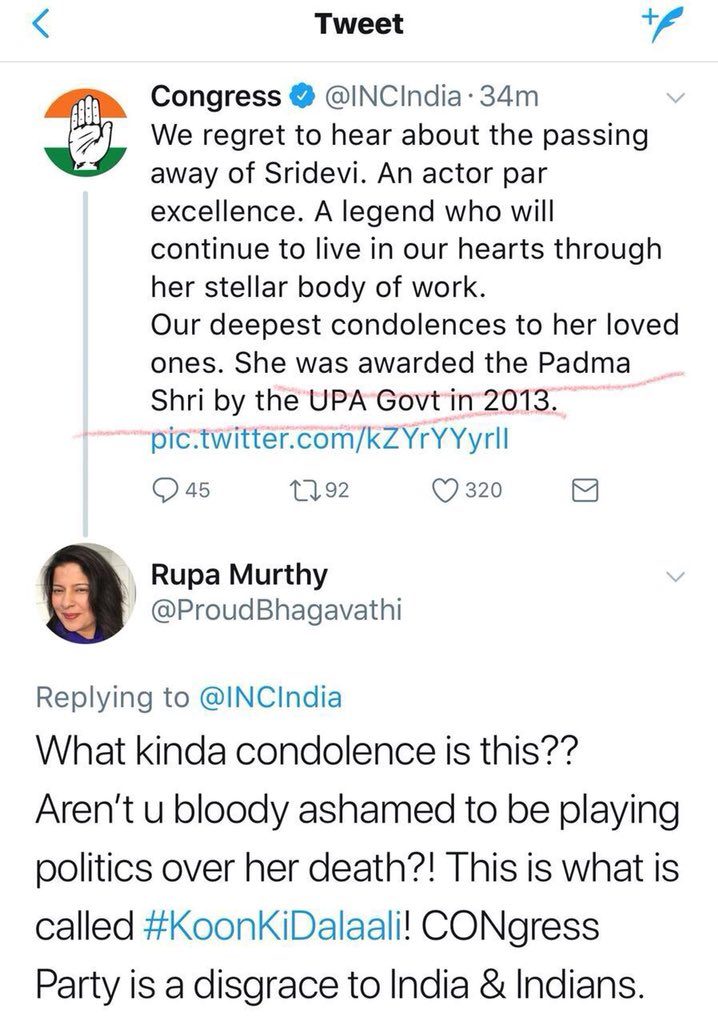The height and width of the screenshot is (1024, 718).
Task: Share Congress tweet via envelope icon
Action: (x=585, y=490)
